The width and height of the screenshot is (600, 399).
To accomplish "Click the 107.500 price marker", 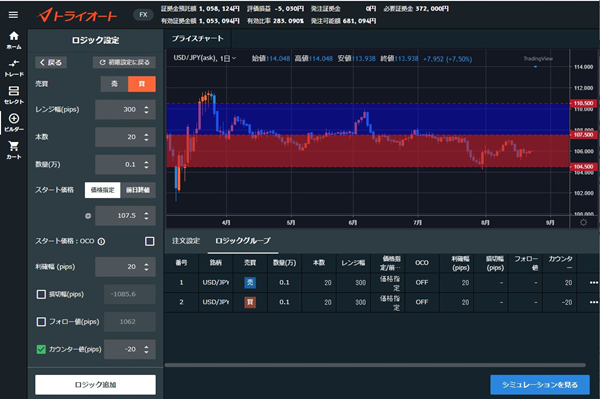I will (583, 135).
